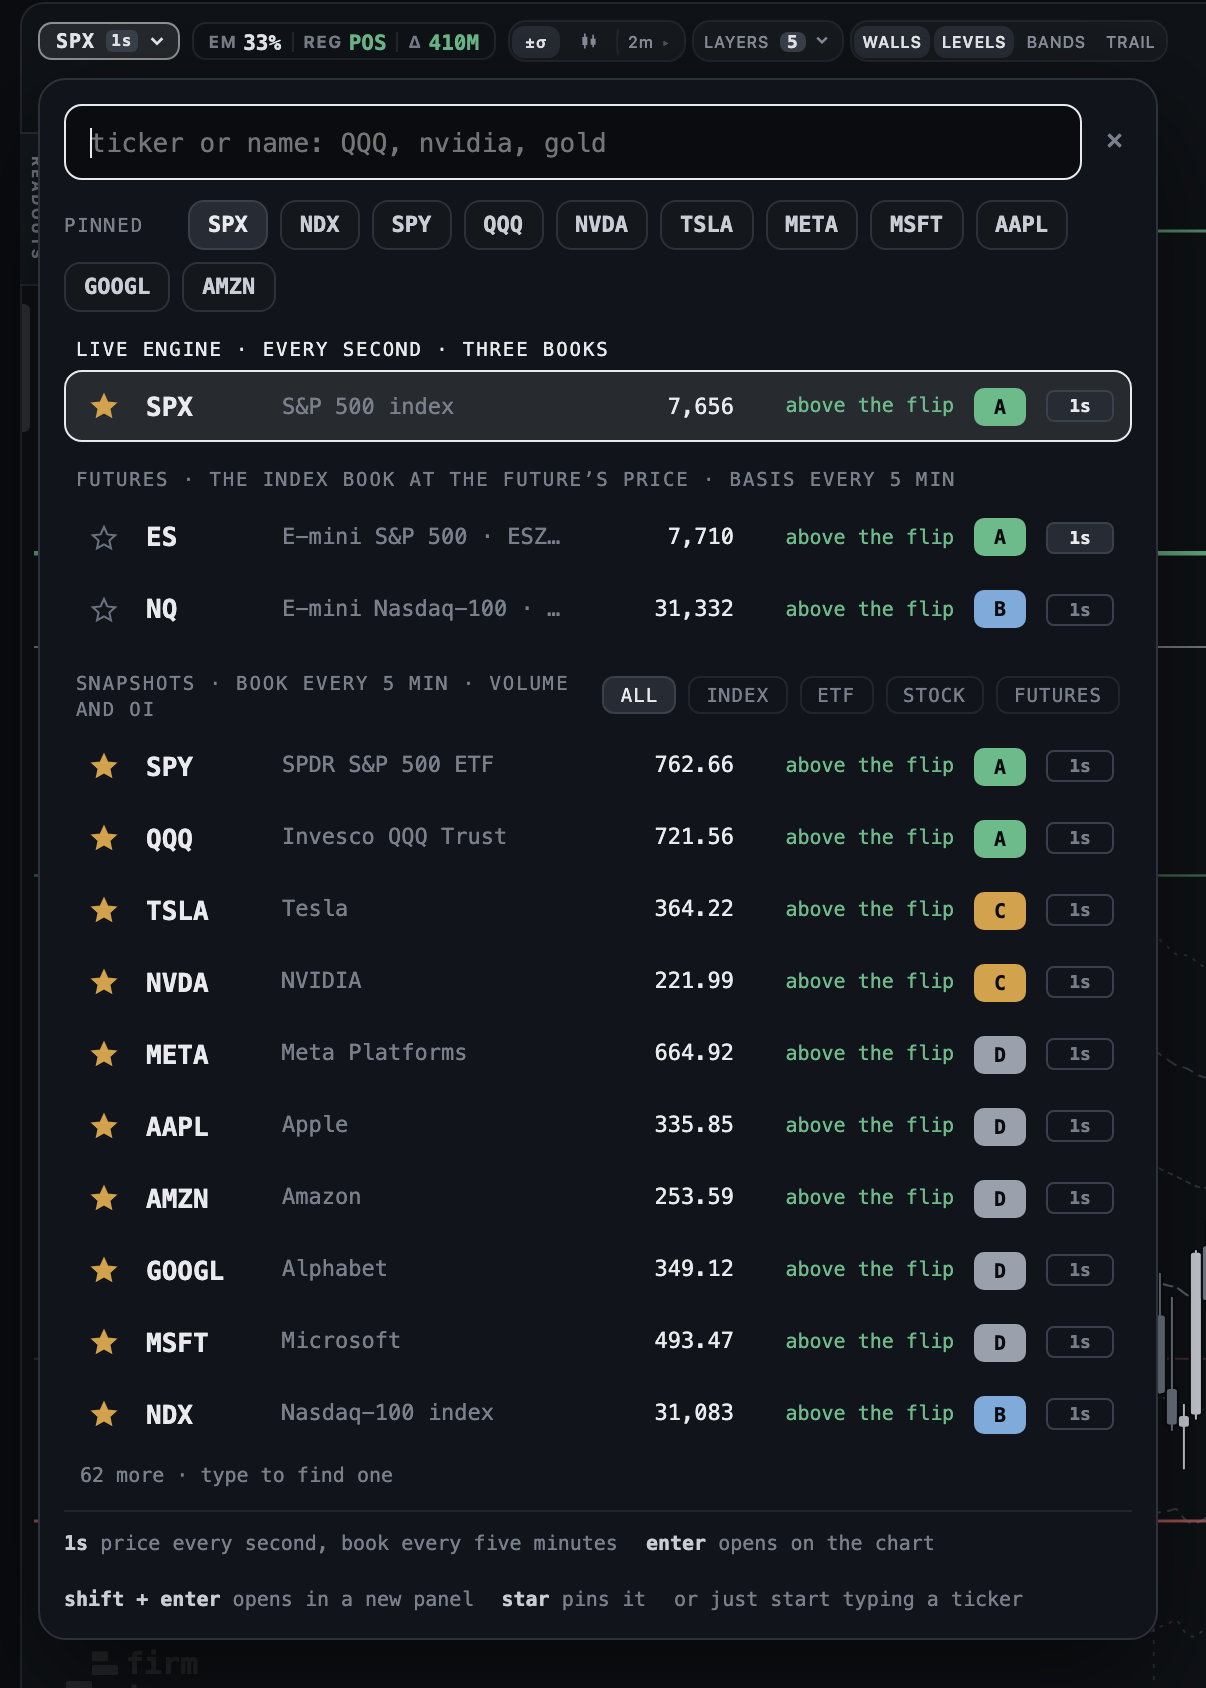
Task: Select the STOCK filter tab
Action: click(934, 695)
